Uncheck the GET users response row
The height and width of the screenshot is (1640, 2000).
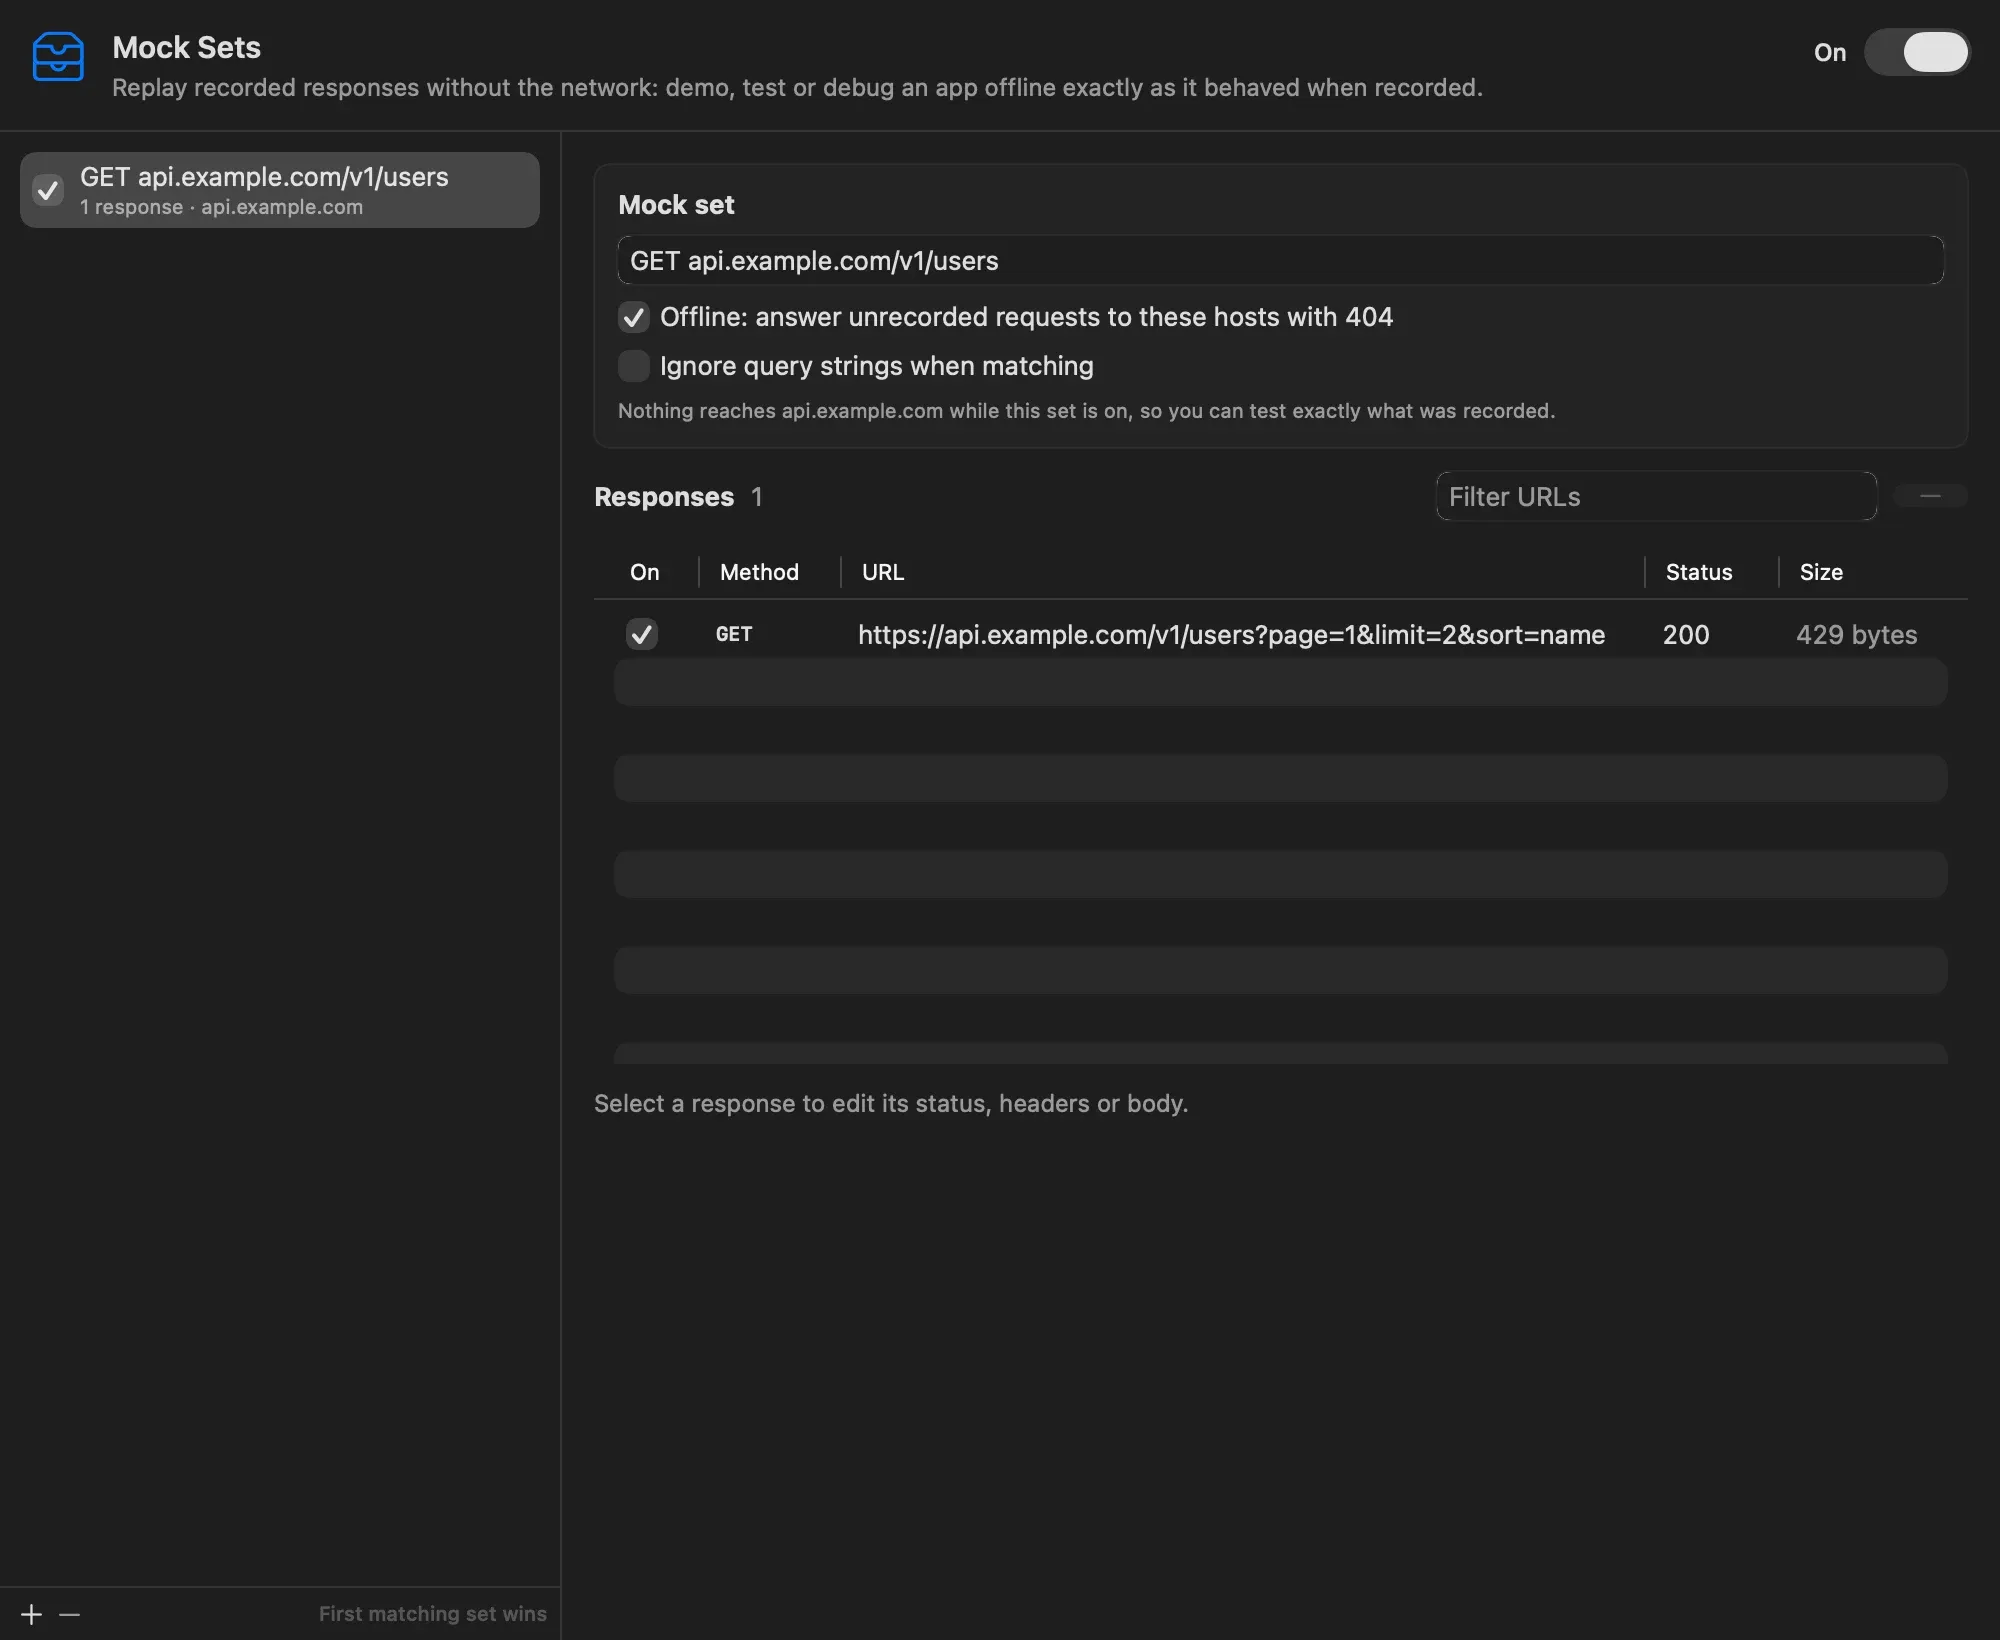point(642,634)
